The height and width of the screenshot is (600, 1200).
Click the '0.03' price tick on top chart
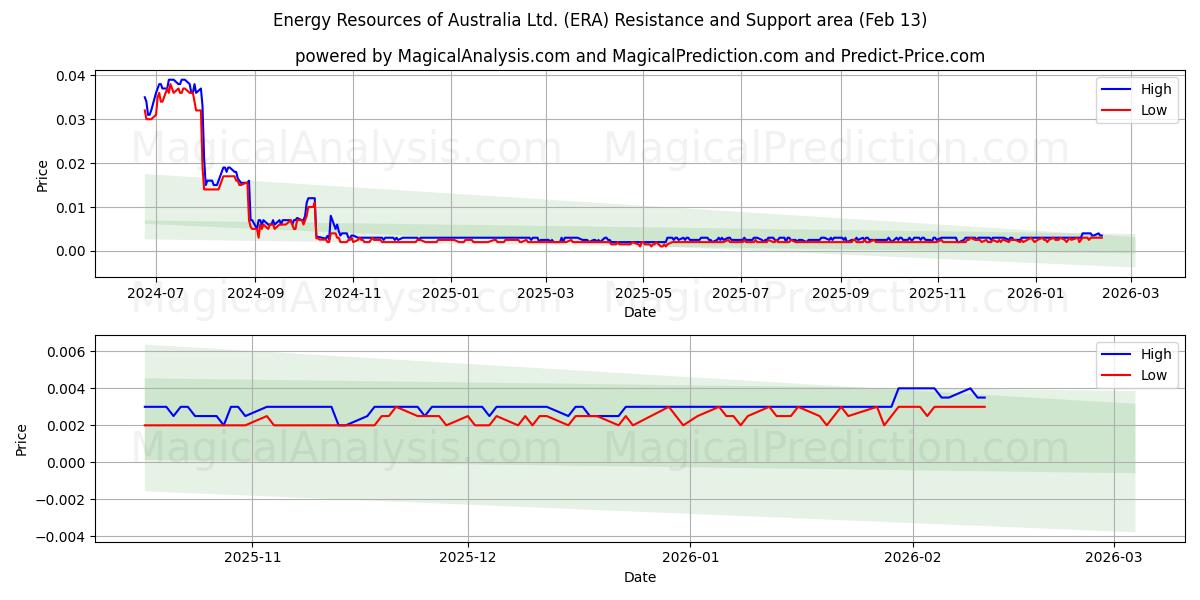(73, 120)
